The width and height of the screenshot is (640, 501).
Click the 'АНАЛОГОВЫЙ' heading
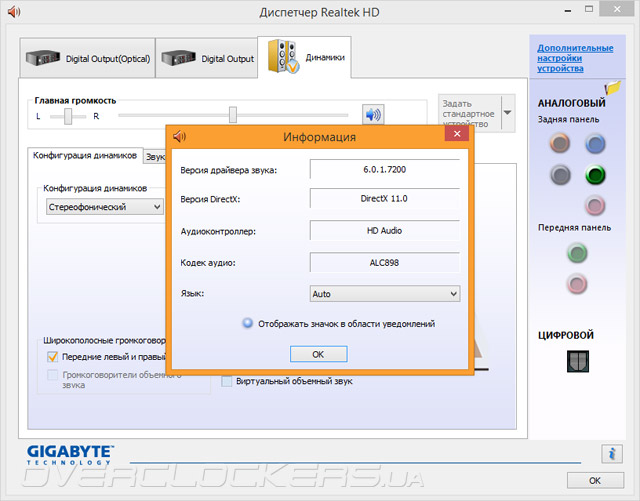point(571,103)
